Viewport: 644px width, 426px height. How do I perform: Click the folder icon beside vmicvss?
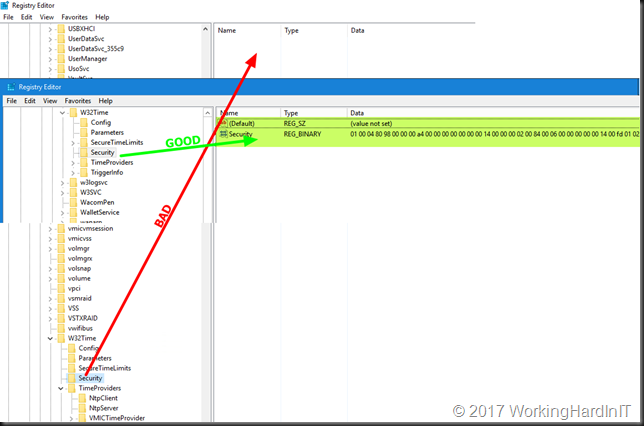(61, 238)
